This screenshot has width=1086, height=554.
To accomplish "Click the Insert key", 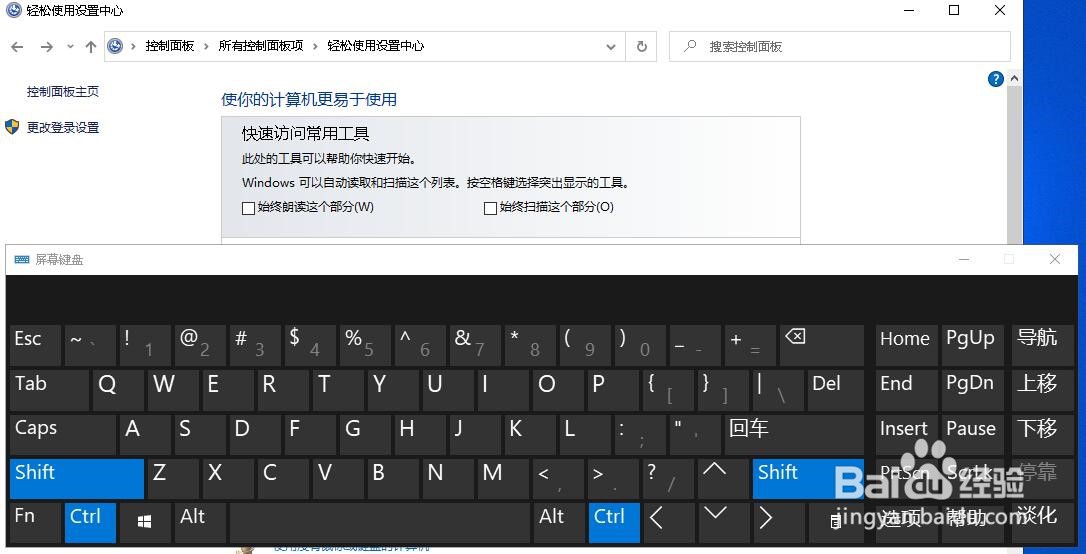I will click(x=907, y=434).
